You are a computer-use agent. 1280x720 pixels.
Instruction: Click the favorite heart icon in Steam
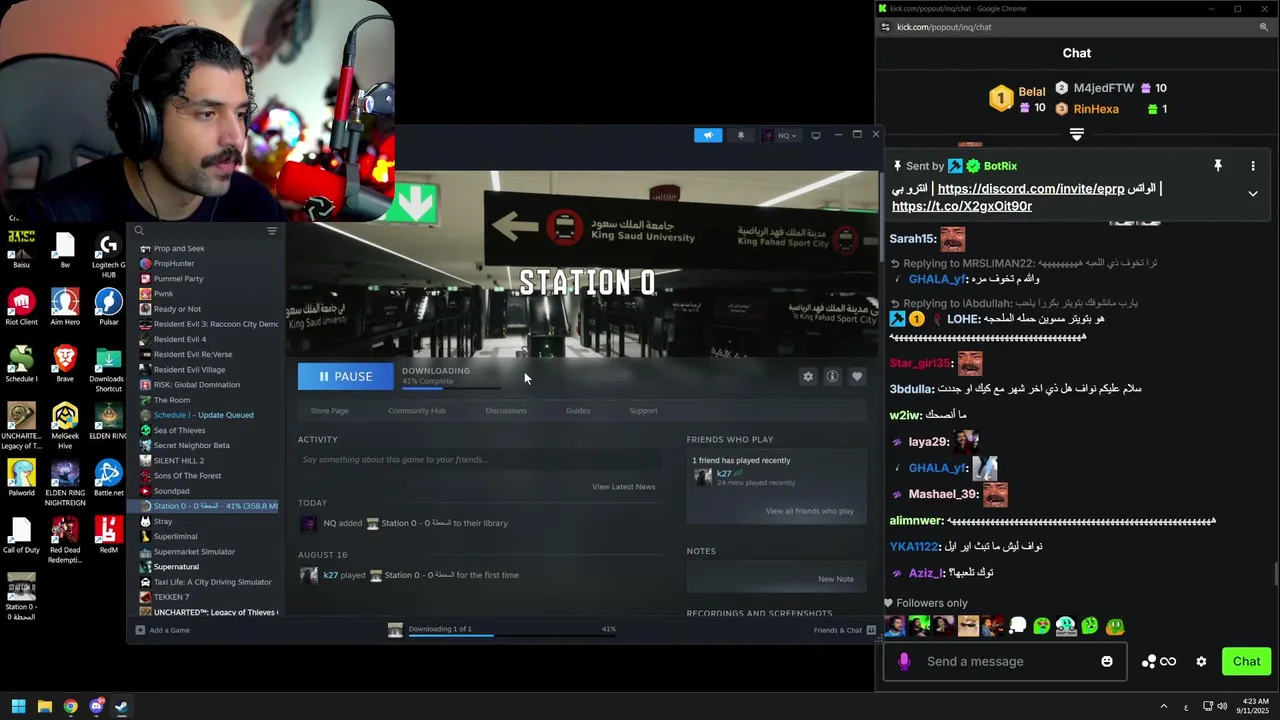857,377
